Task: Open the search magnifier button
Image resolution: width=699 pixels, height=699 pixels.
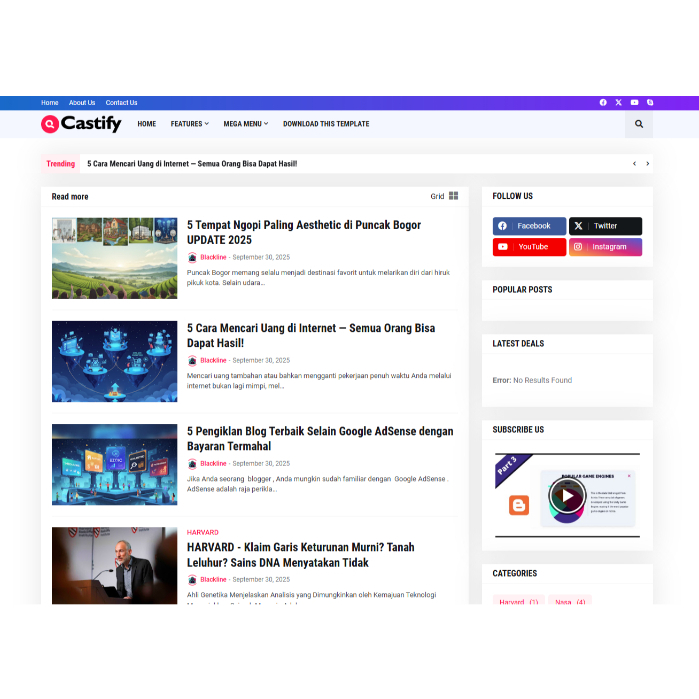Action: (x=639, y=124)
